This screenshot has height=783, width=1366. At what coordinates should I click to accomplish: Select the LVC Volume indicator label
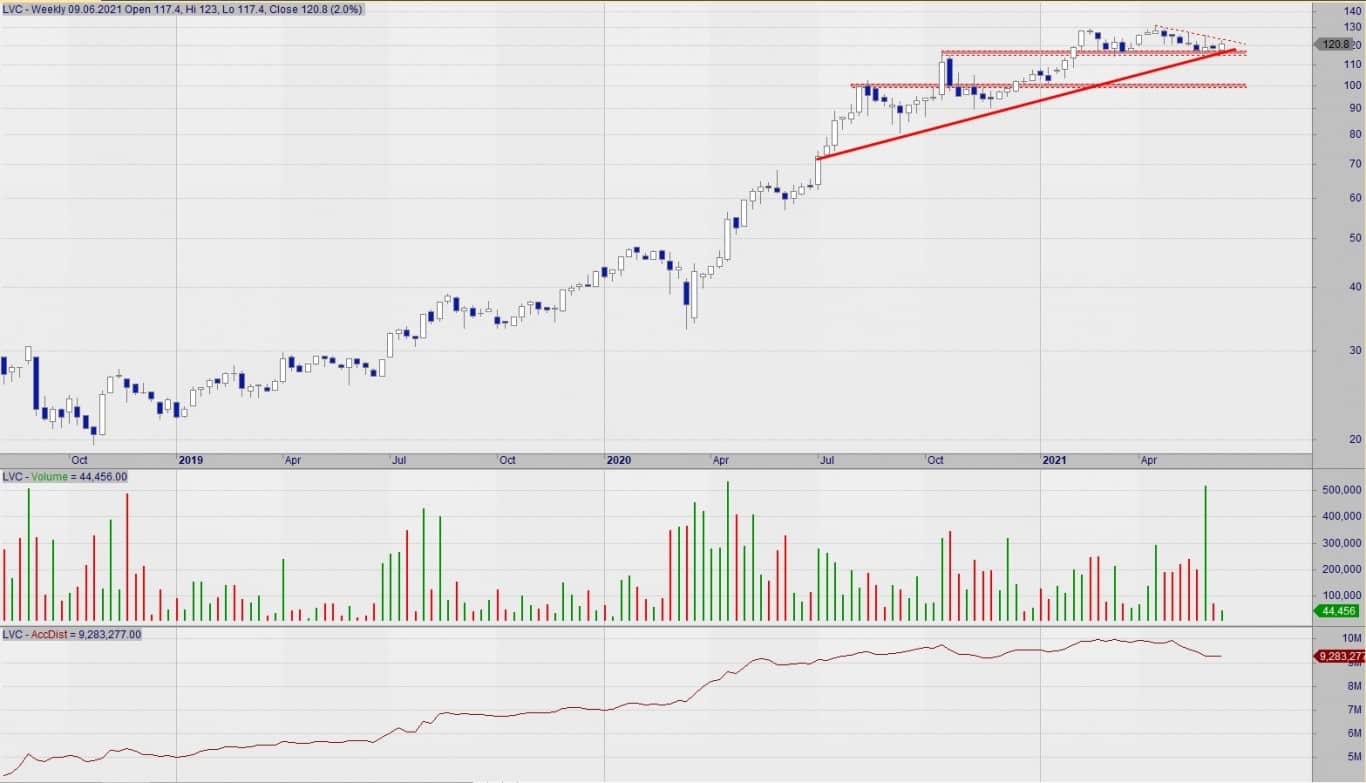[x=65, y=477]
